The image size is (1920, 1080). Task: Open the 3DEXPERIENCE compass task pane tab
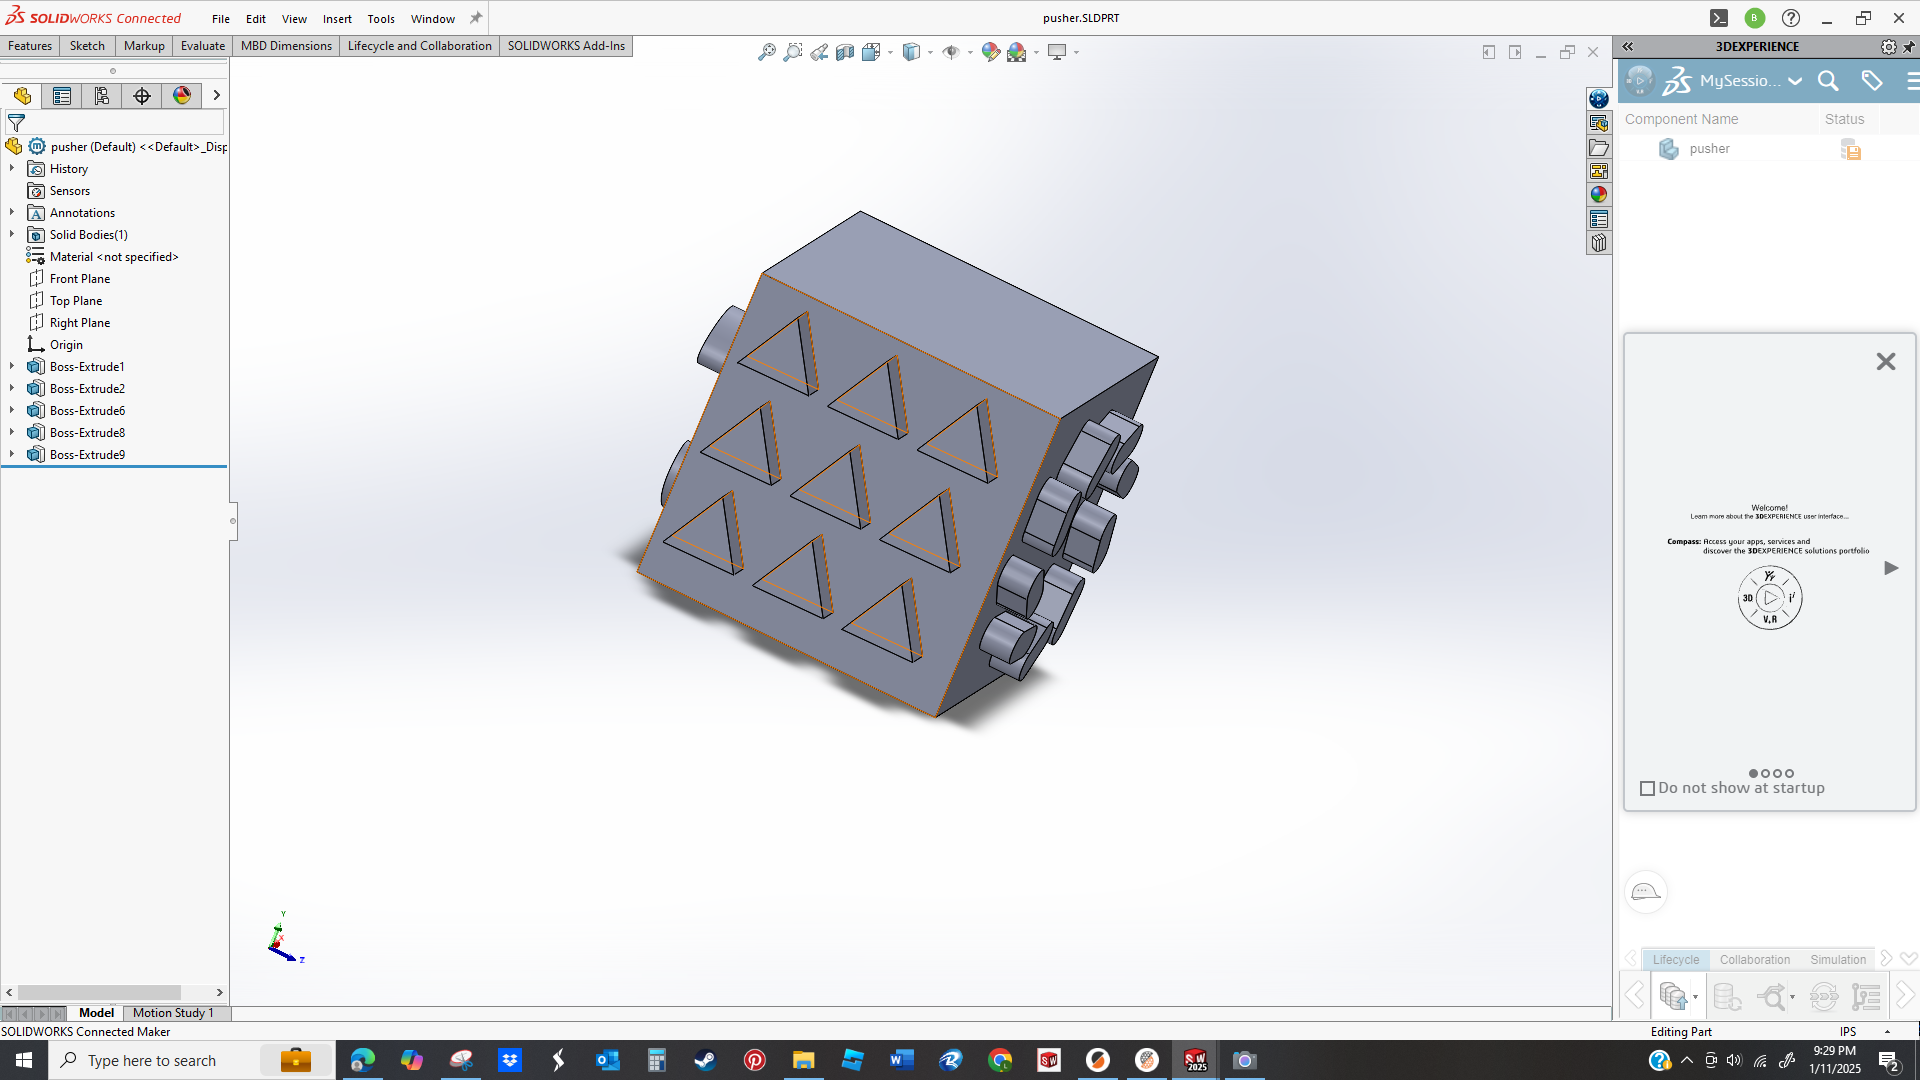coord(1598,99)
